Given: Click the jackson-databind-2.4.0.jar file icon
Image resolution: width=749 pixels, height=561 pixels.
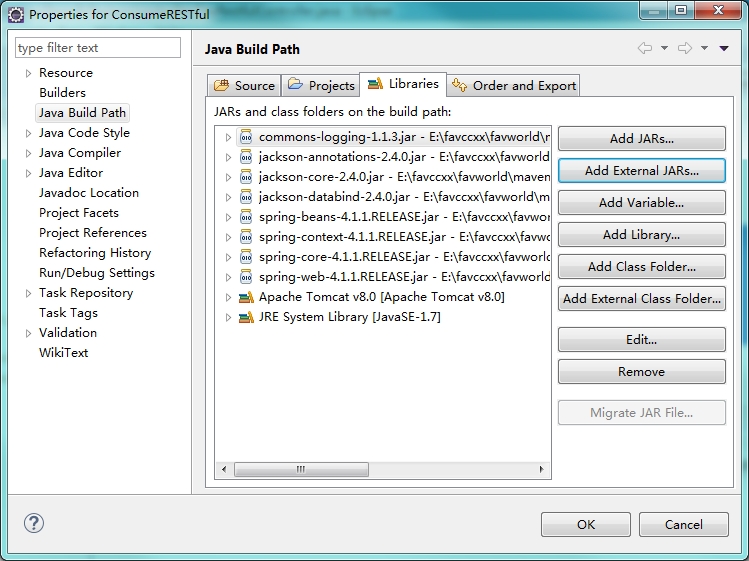Looking at the screenshot, I should tap(246, 197).
